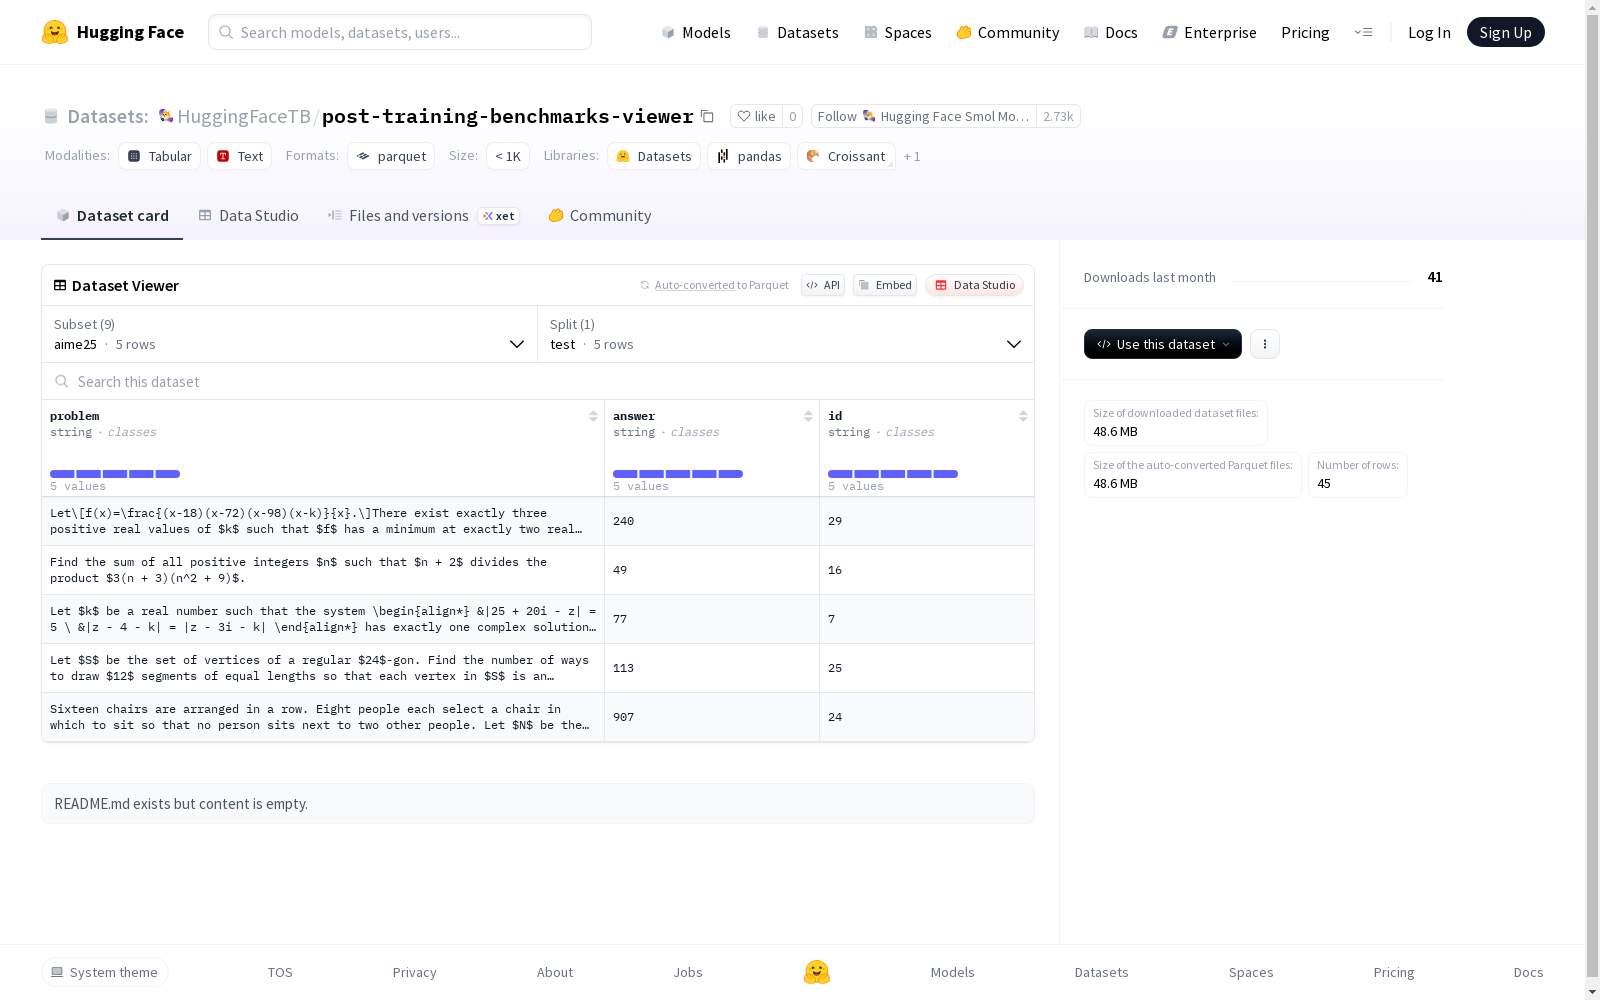Focus the main search models field

(400, 32)
